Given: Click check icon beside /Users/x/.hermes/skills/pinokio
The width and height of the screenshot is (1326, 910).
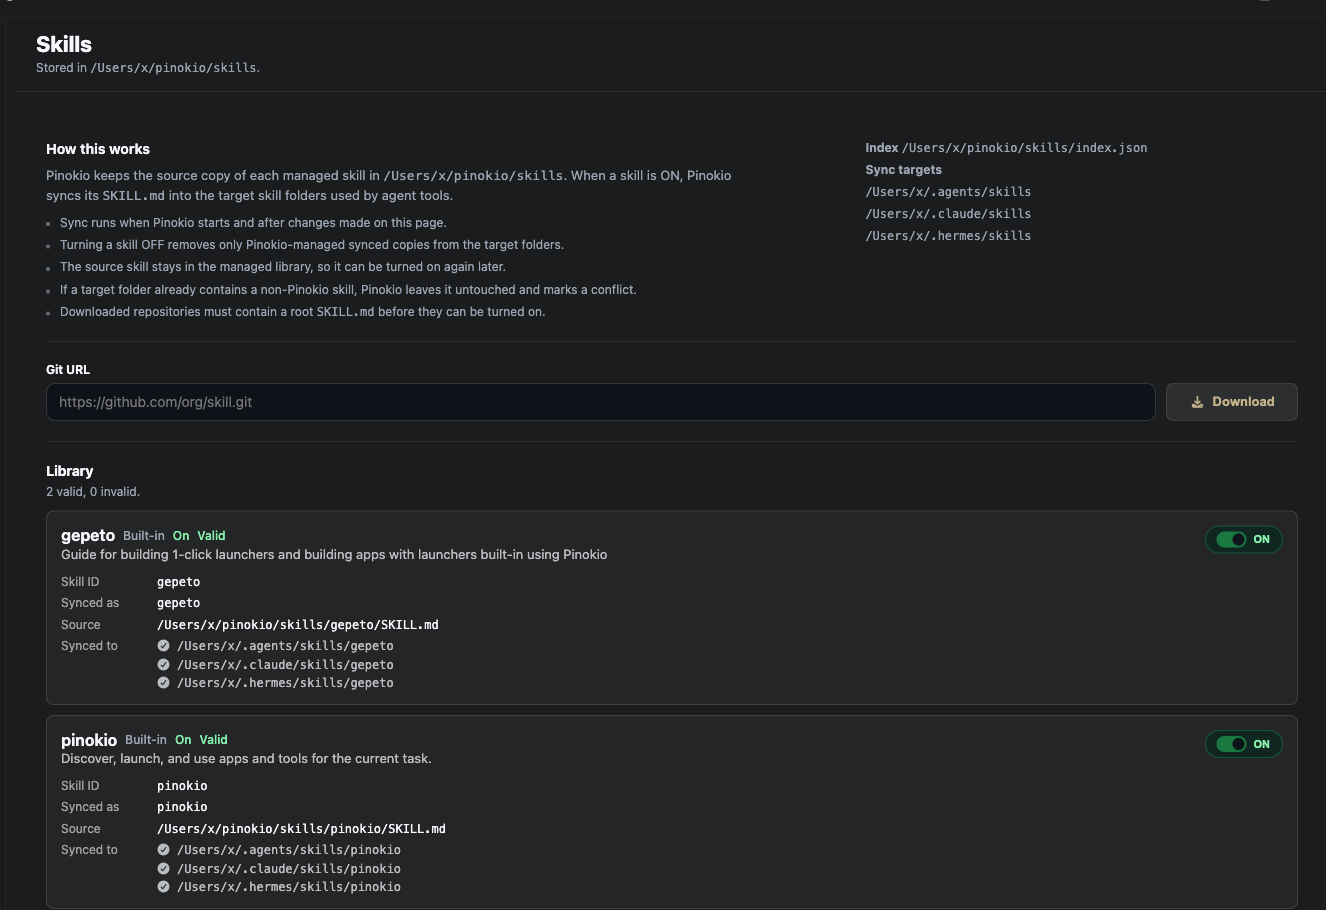Looking at the screenshot, I should click(x=163, y=887).
